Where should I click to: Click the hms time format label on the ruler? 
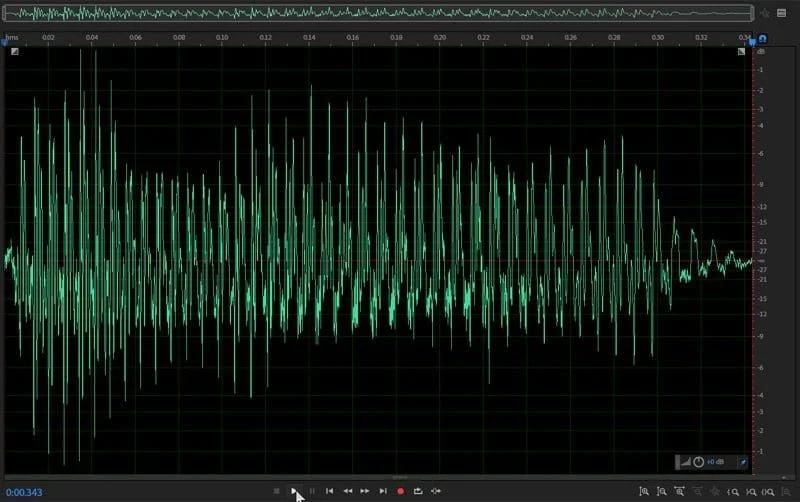12,37
